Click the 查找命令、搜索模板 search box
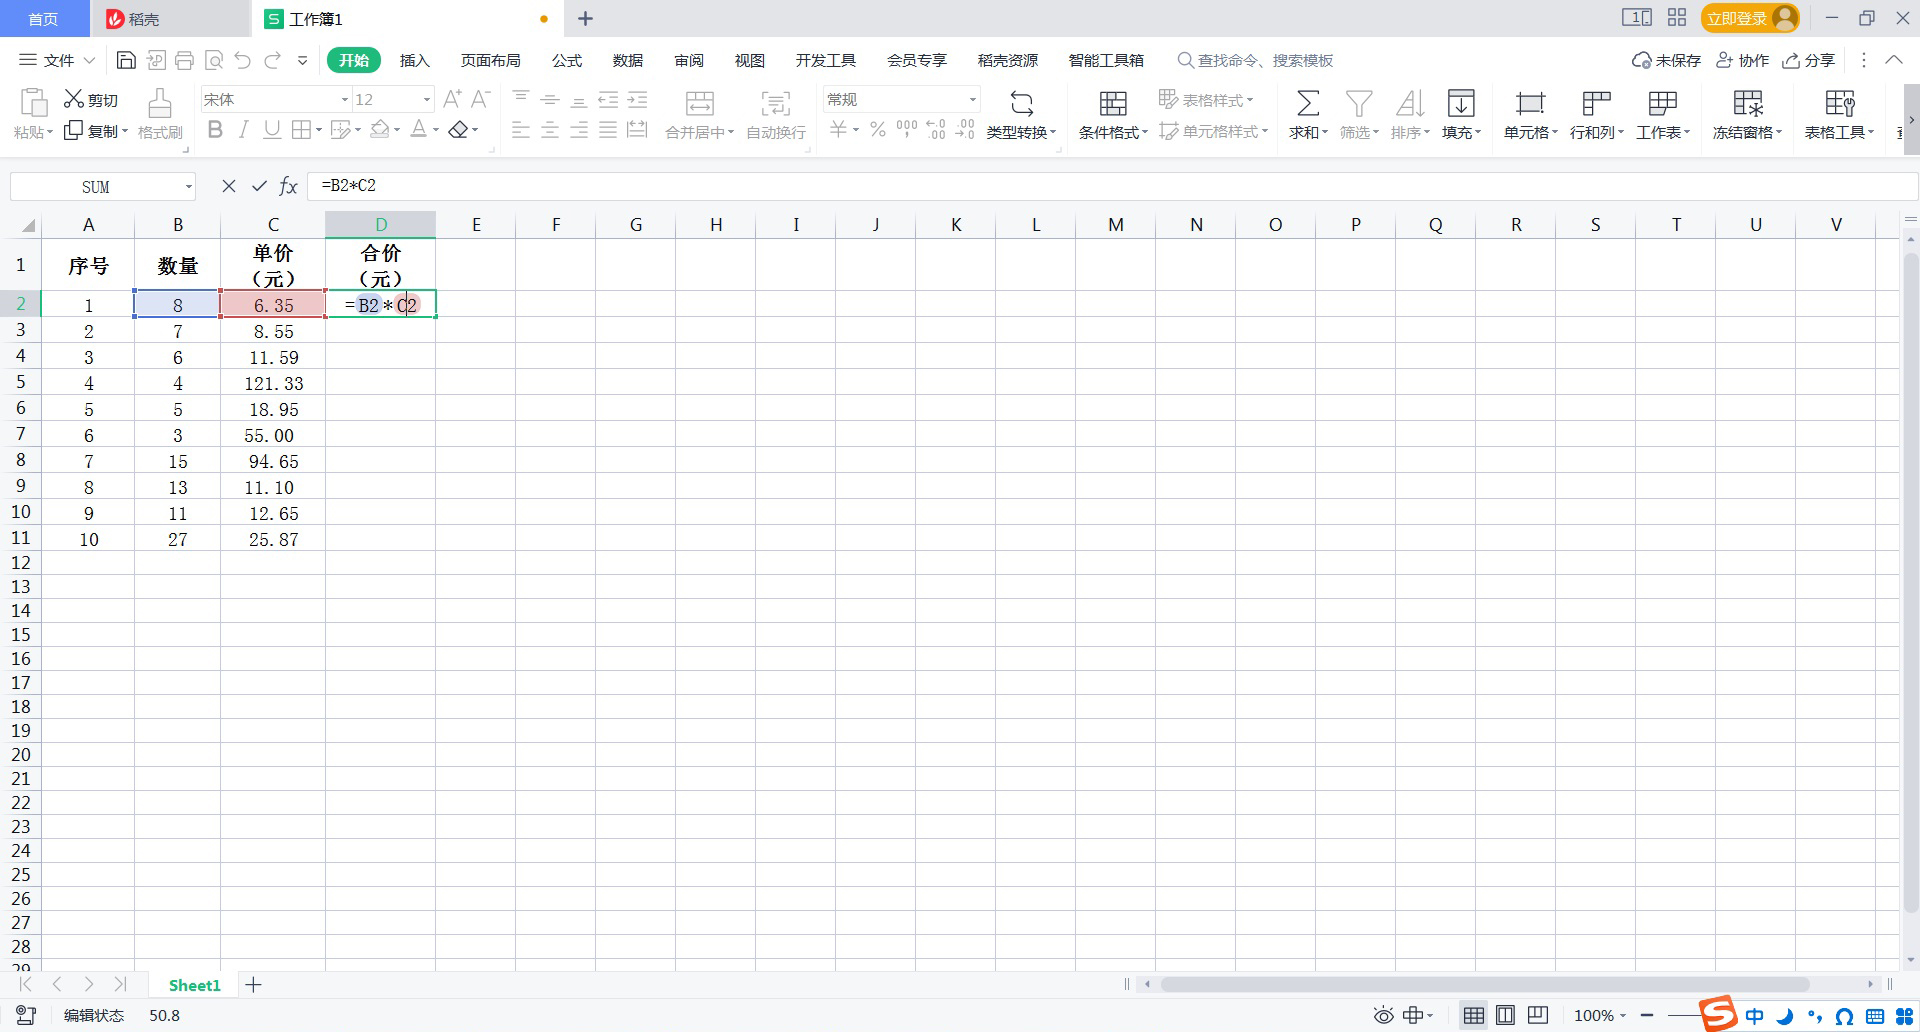The height and width of the screenshot is (1032, 1920). 1255,60
